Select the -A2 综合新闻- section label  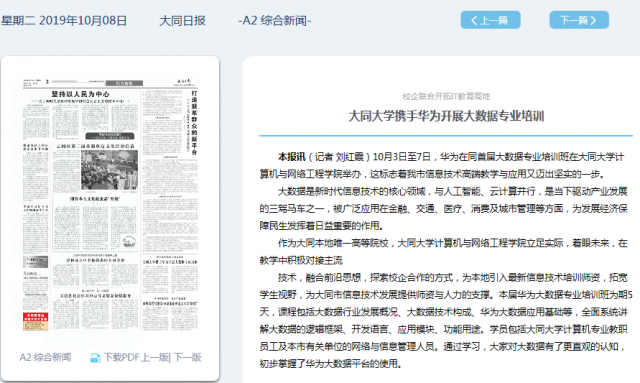click(274, 20)
